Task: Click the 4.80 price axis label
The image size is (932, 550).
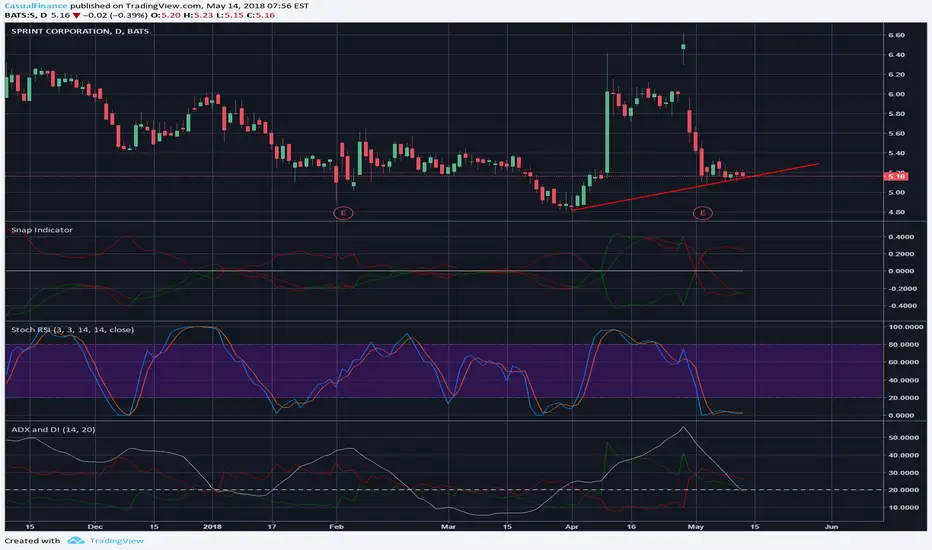Action: click(x=896, y=212)
